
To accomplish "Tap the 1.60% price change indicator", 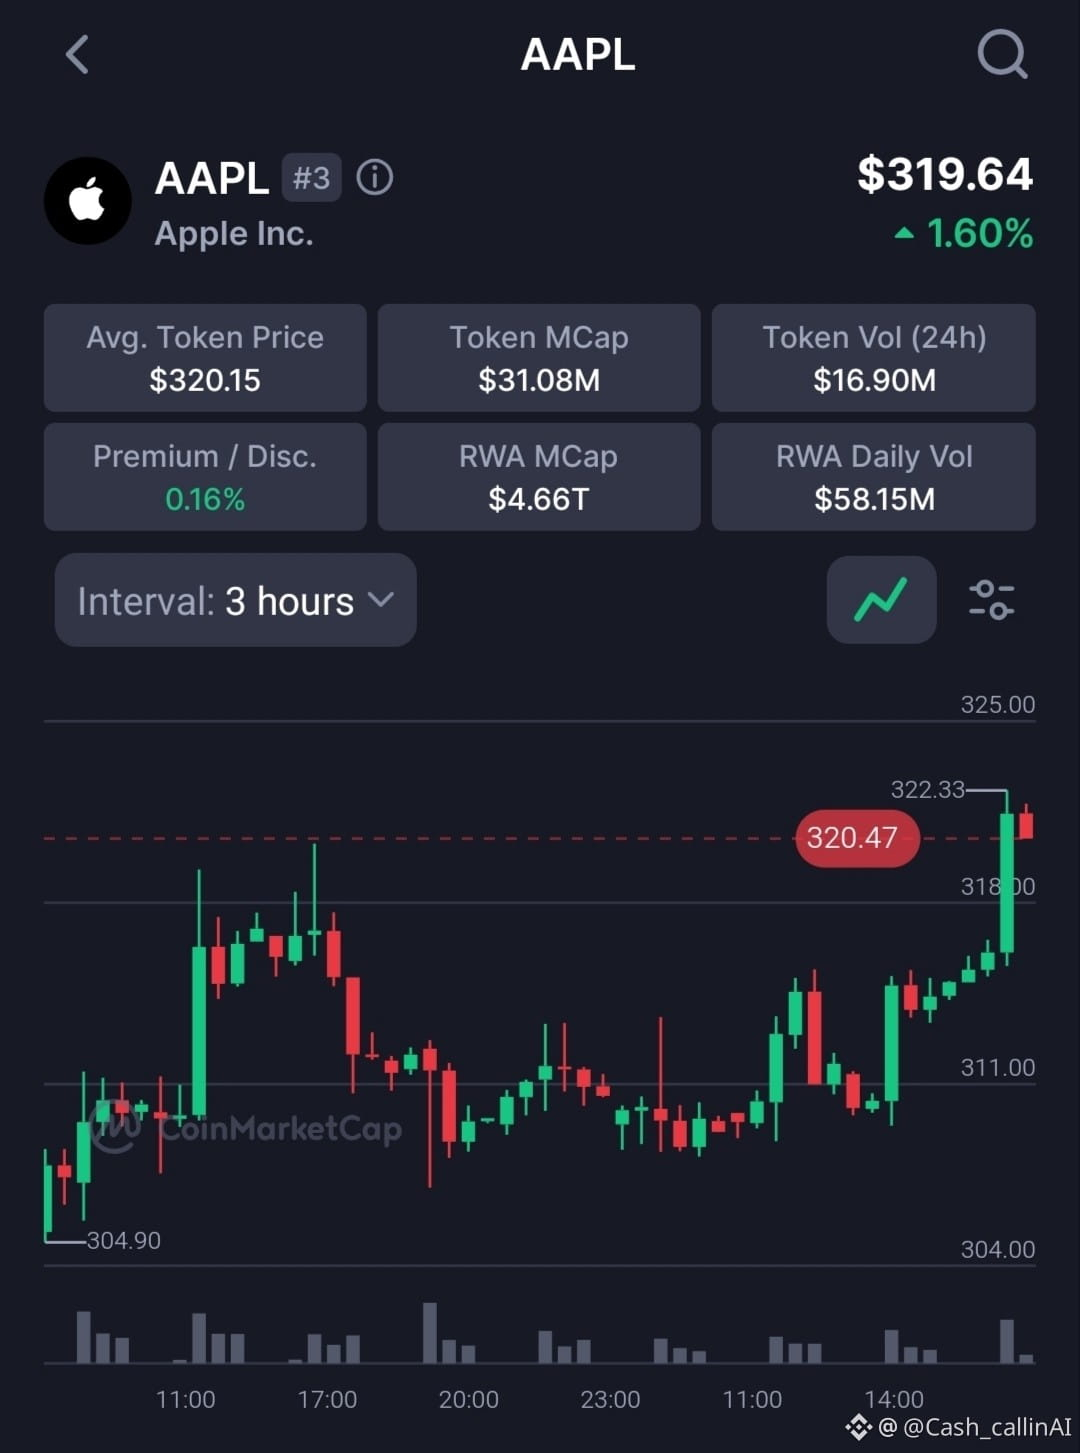I will [x=963, y=234].
